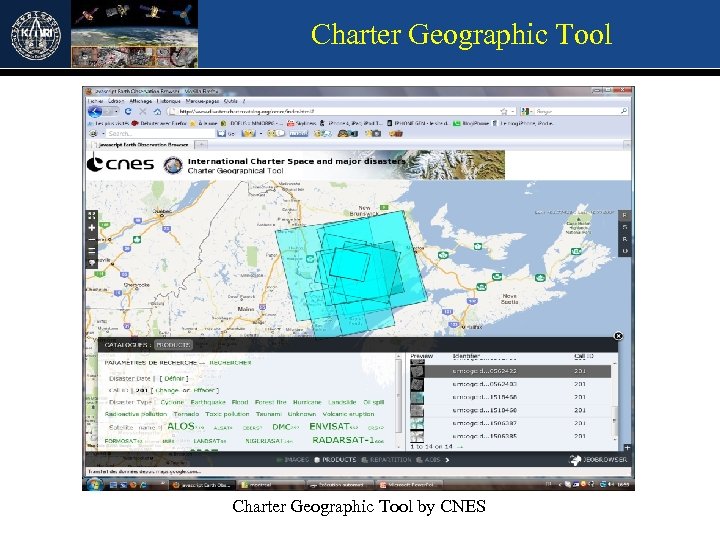Open the Édition menu
This screenshot has height=540, width=720.
coord(116,101)
